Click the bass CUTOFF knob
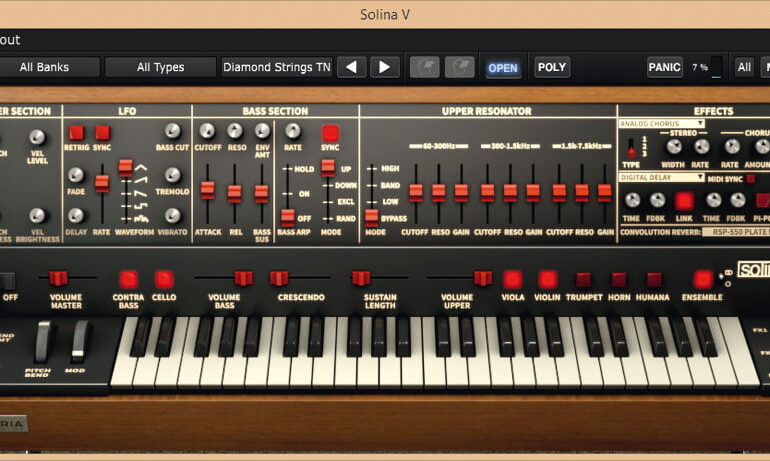This screenshot has width=770, height=461. point(207,131)
